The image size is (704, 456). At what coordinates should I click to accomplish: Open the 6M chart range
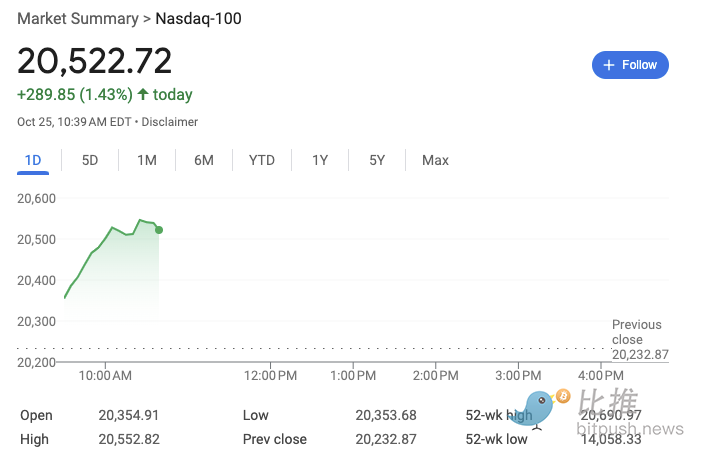click(204, 160)
